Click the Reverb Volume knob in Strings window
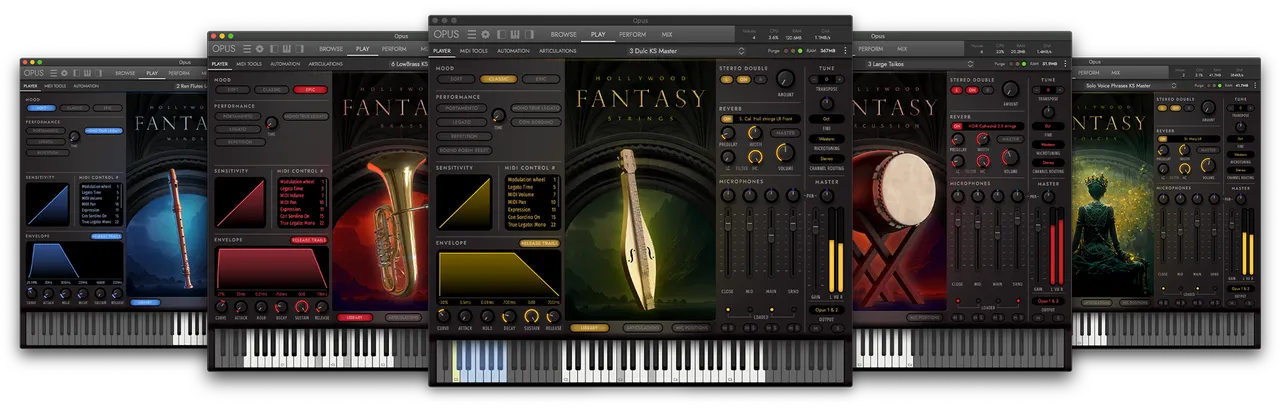The width and height of the screenshot is (1280, 420). click(x=785, y=152)
